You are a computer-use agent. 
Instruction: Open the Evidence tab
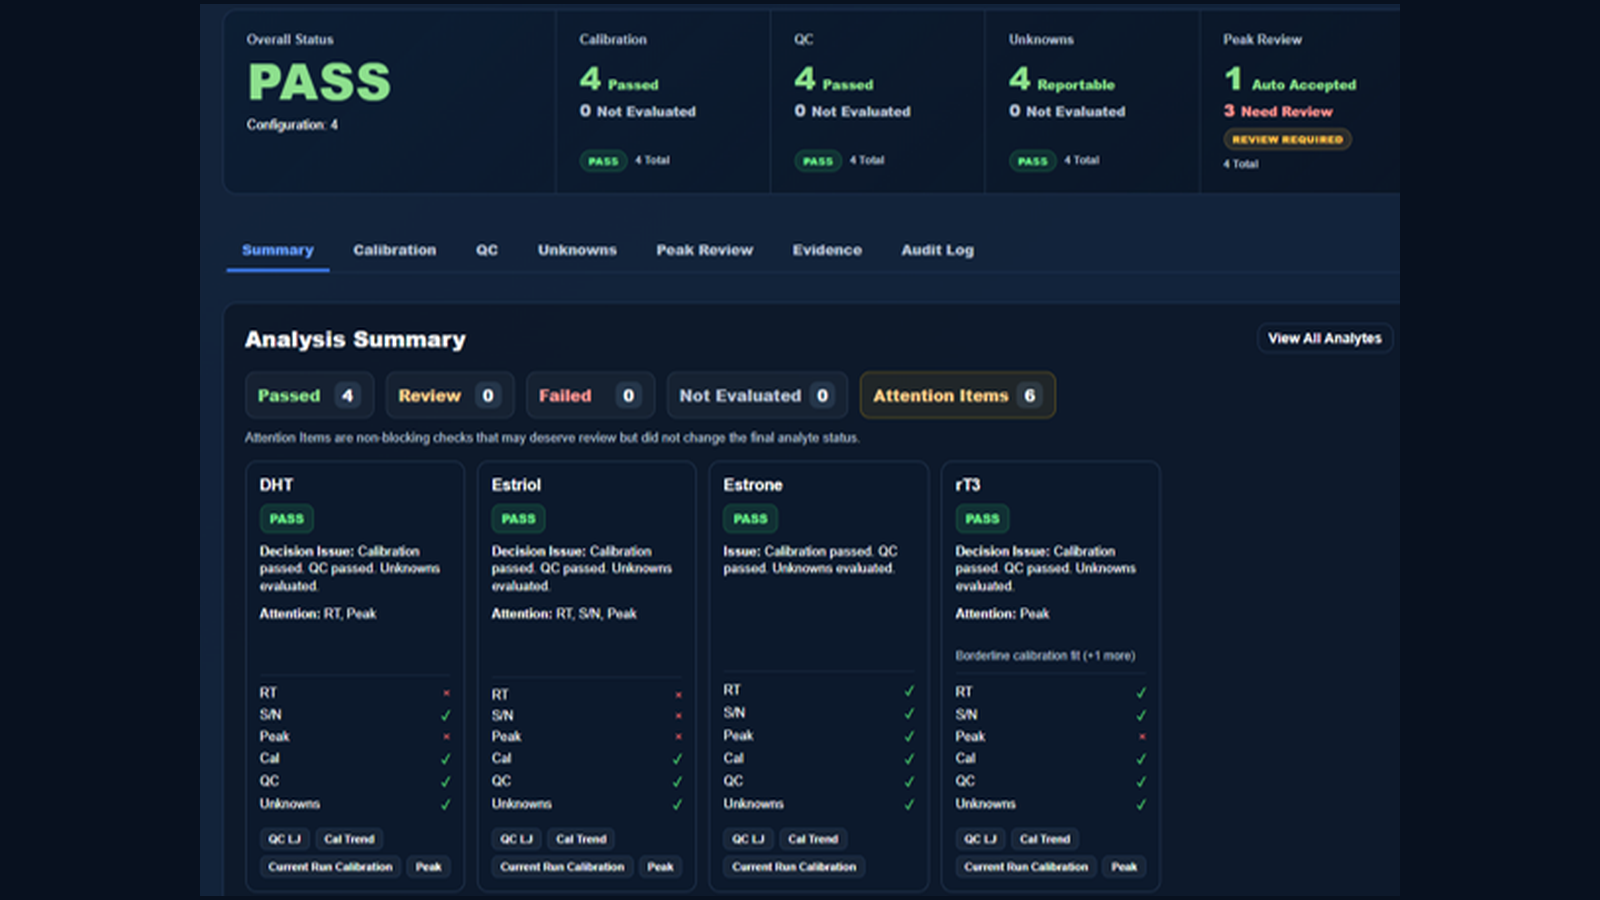827,250
